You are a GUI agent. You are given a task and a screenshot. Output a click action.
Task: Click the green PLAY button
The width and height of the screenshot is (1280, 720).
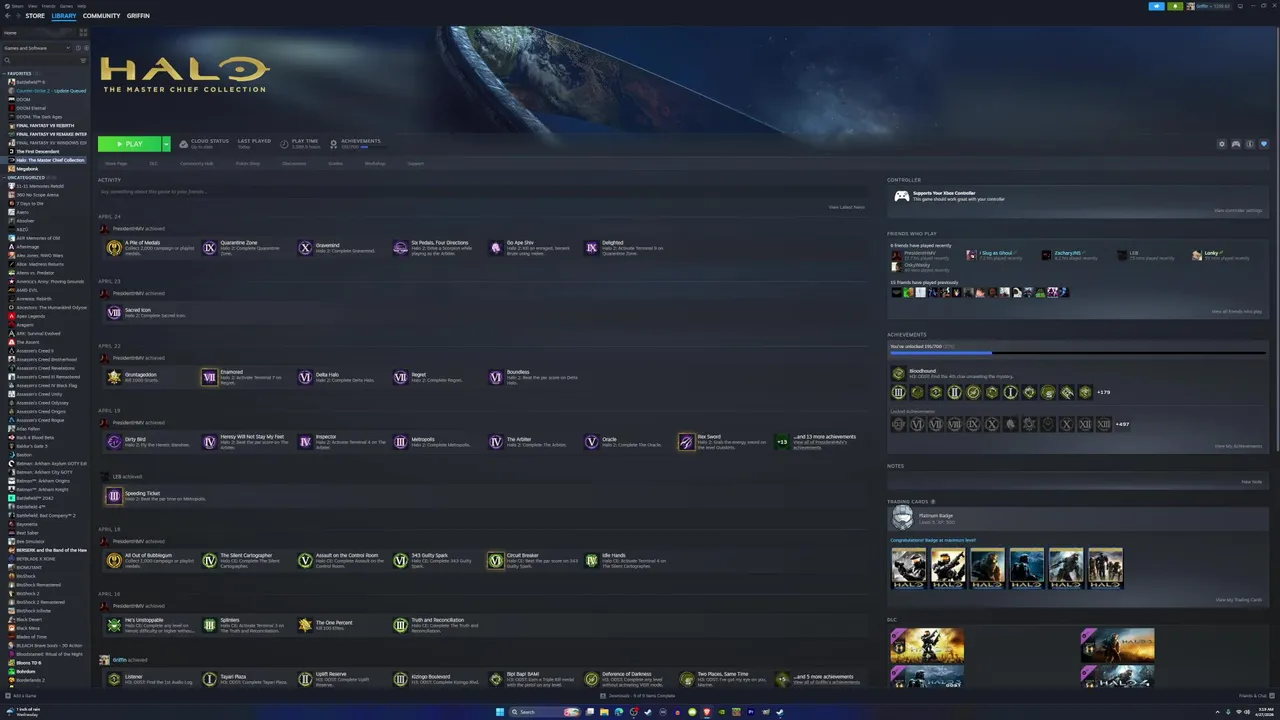pos(129,144)
